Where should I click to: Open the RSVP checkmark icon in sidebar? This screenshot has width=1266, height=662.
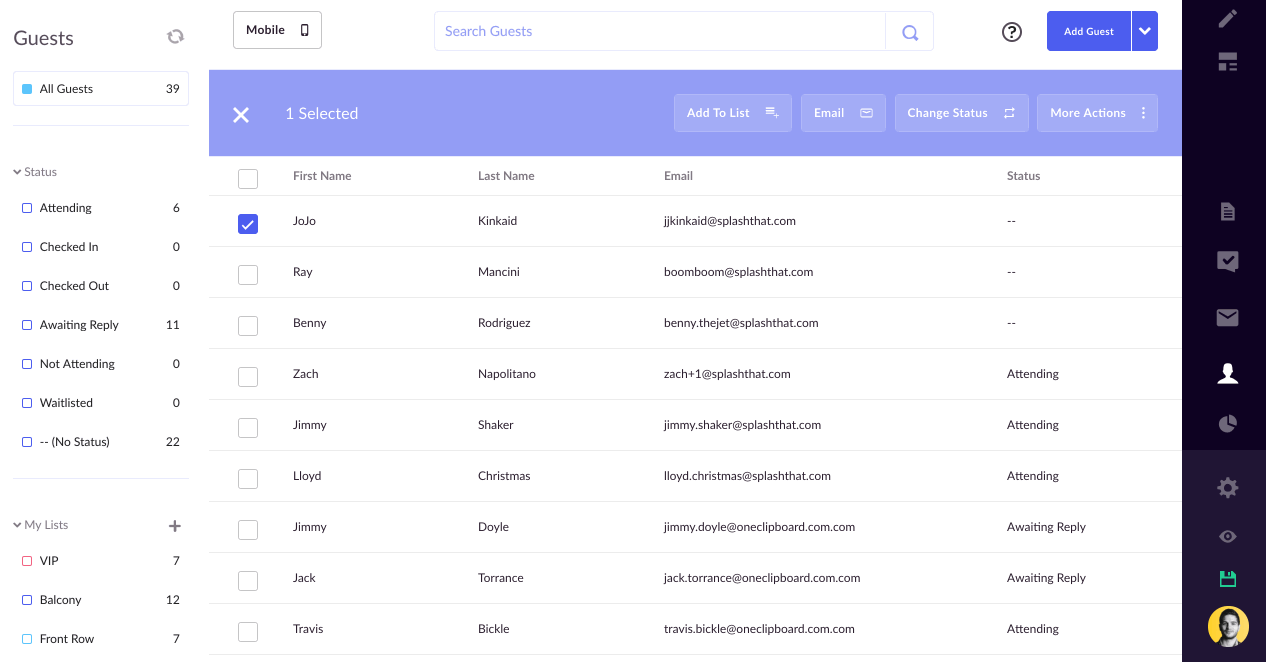[x=1228, y=262]
